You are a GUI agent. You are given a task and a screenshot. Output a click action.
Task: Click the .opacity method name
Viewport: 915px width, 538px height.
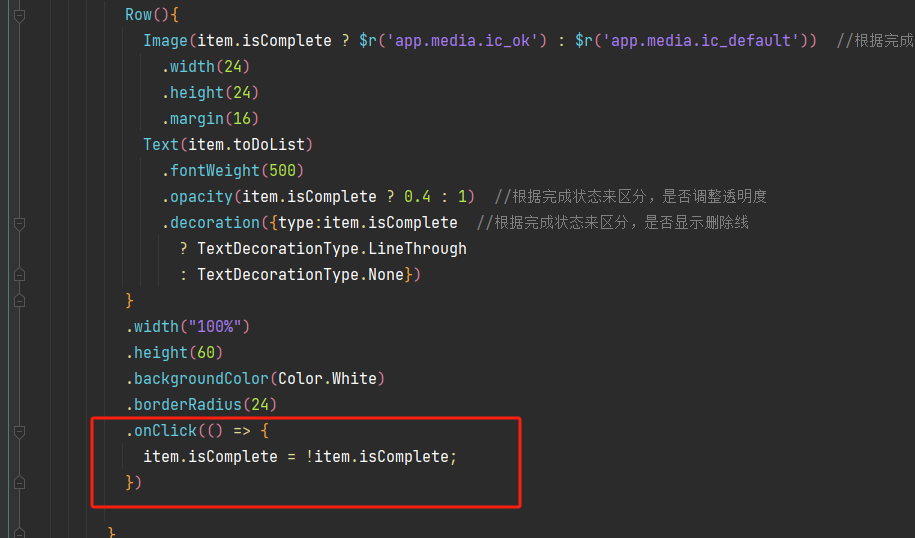[197, 197]
